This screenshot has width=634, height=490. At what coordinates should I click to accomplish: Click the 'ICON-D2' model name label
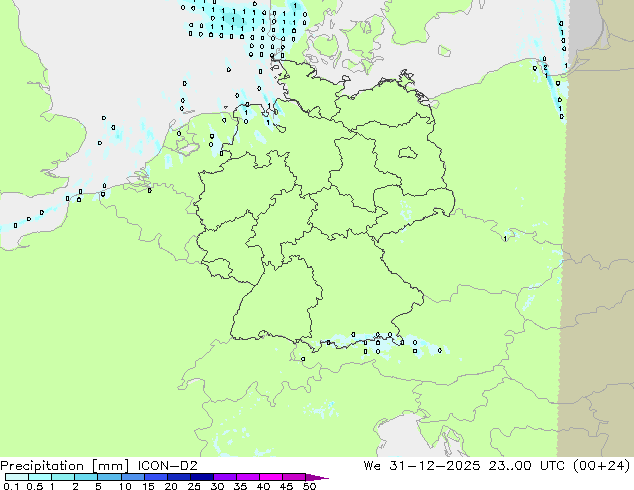point(167,466)
